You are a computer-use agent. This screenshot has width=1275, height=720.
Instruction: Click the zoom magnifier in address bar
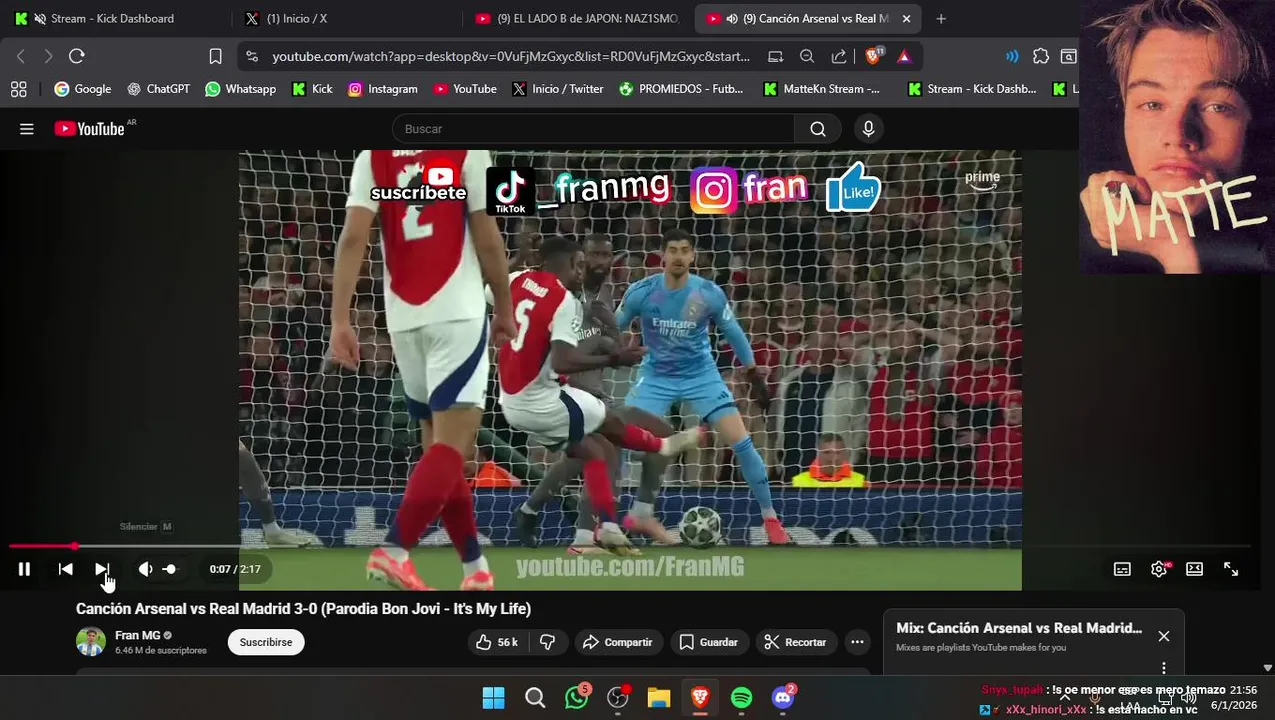pos(807,56)
